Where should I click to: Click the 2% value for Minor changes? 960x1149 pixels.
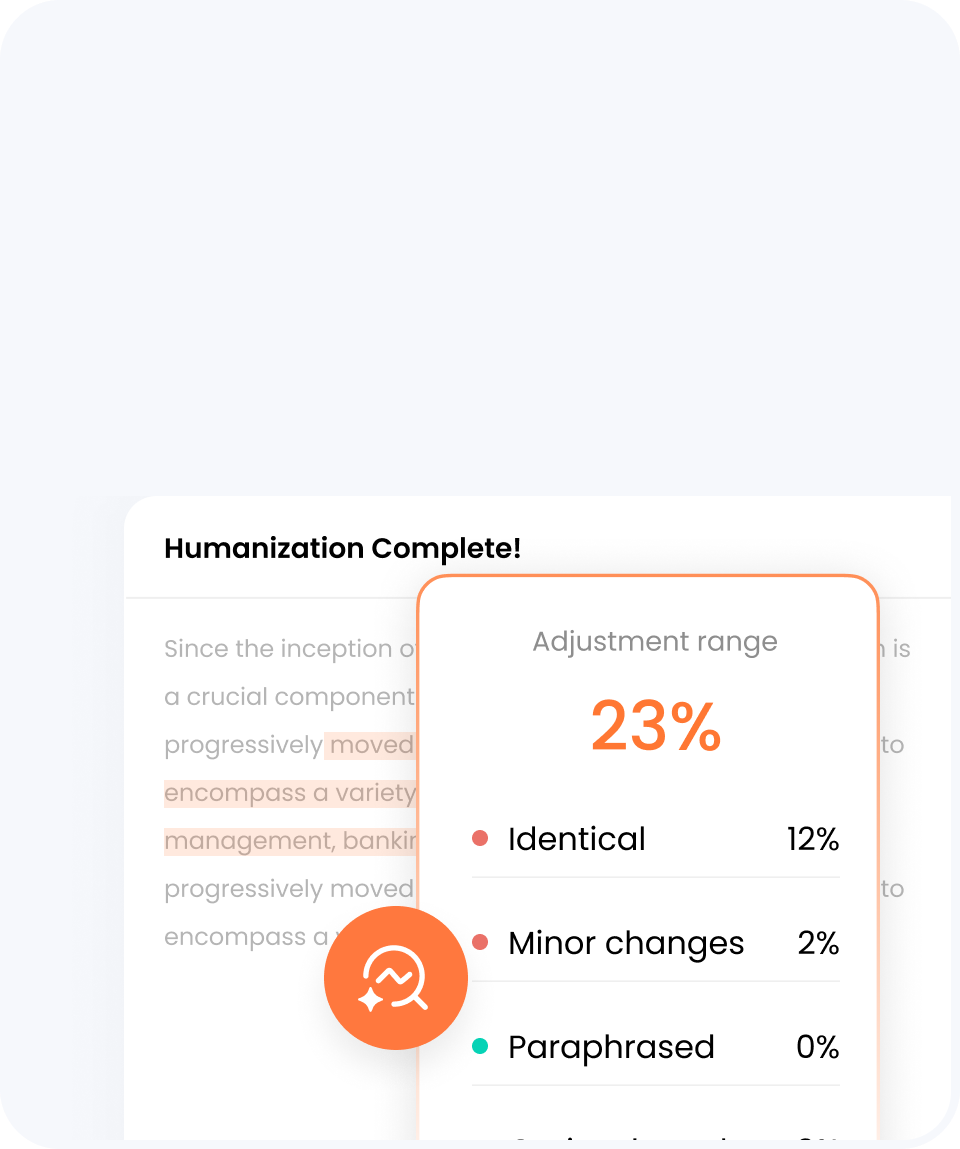click(x=819, y=943)
